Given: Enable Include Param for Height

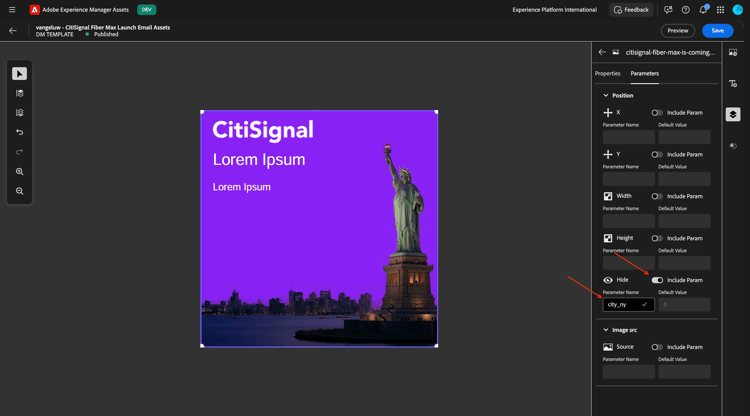Looking at the screenshot, I should point(657,238).
